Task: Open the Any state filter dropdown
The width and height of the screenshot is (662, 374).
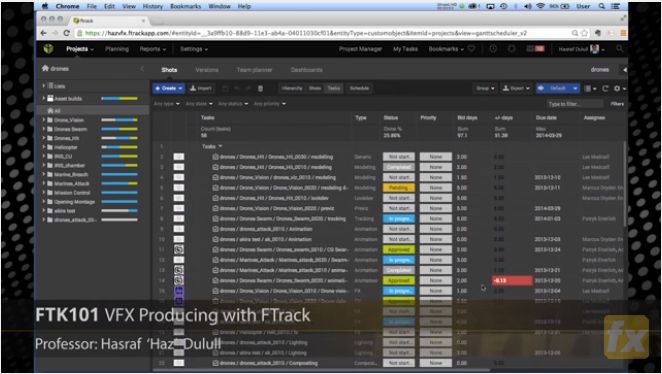Action: 199,104
